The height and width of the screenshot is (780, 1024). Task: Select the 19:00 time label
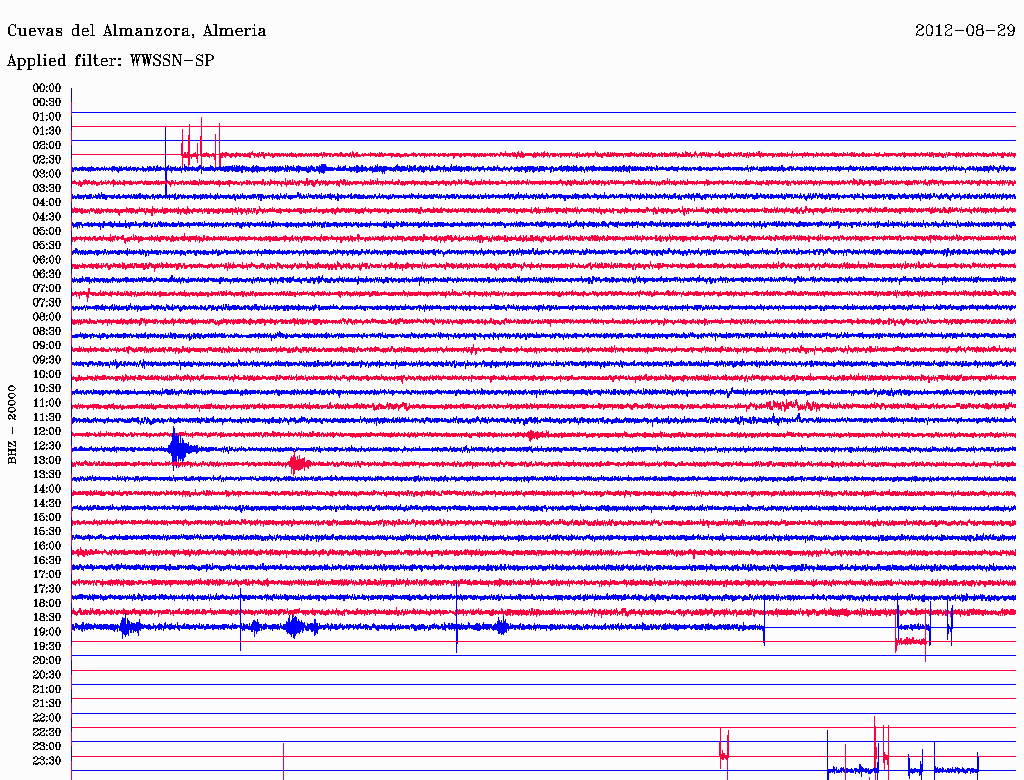pos(47,632)
